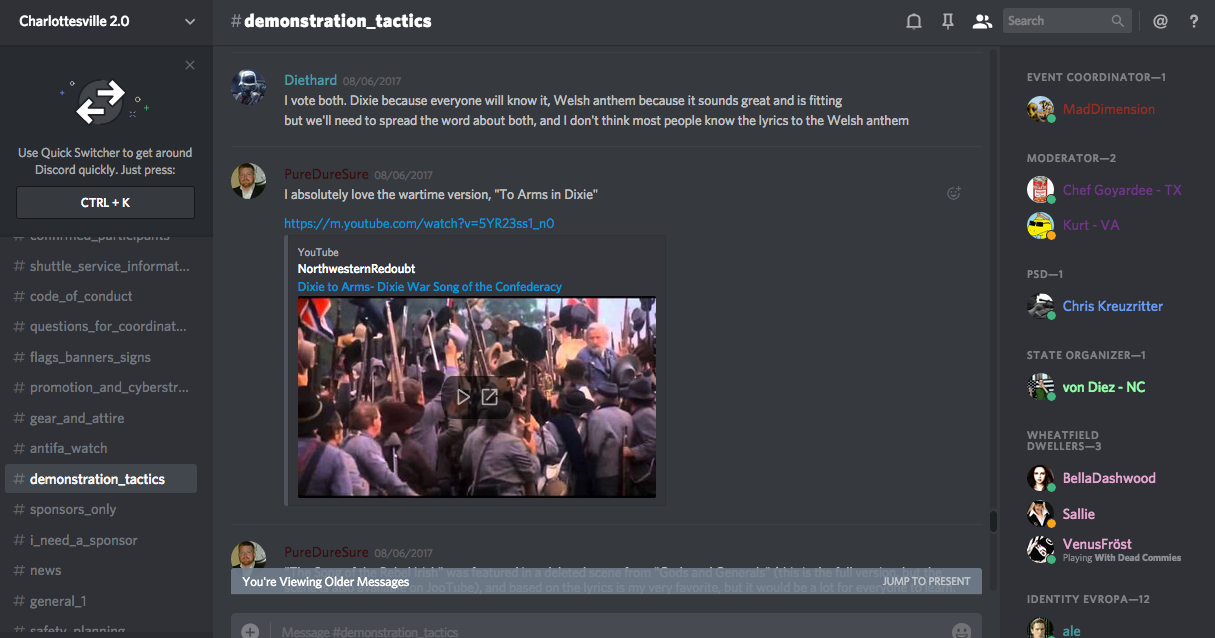Image resolution: width=1215 pixels, height=638 pixels.
Task: Open recent mentions @ icon
Action: [x=1160, y=21]
